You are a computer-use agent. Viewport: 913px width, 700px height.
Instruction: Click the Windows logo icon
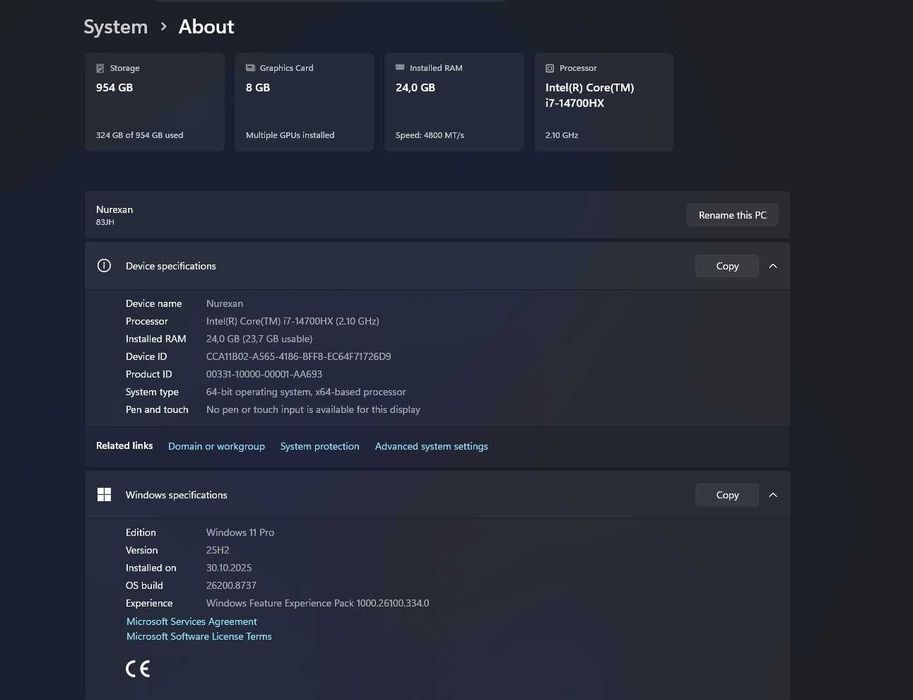click(104, 495)
